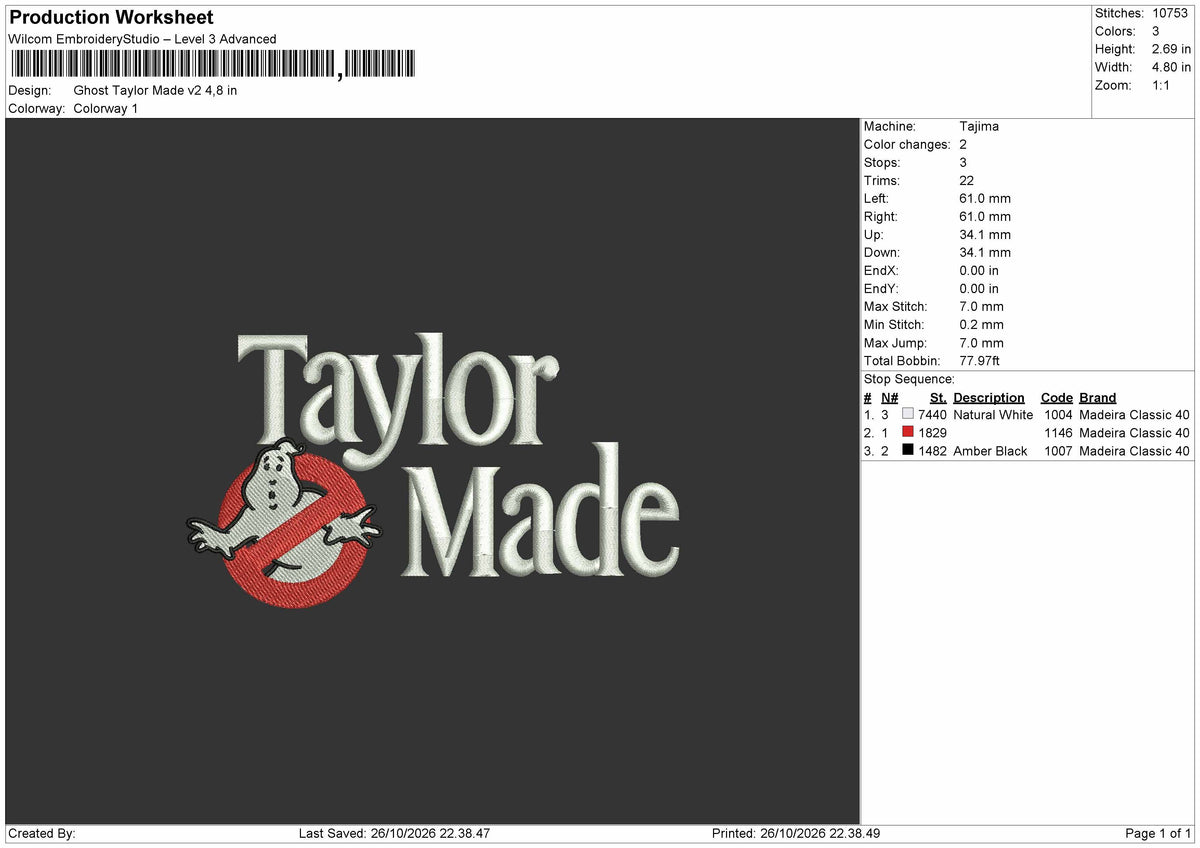
Task: Click the Up value 34.1 mm
Action: pyautogui.click(x=985, y=235)
